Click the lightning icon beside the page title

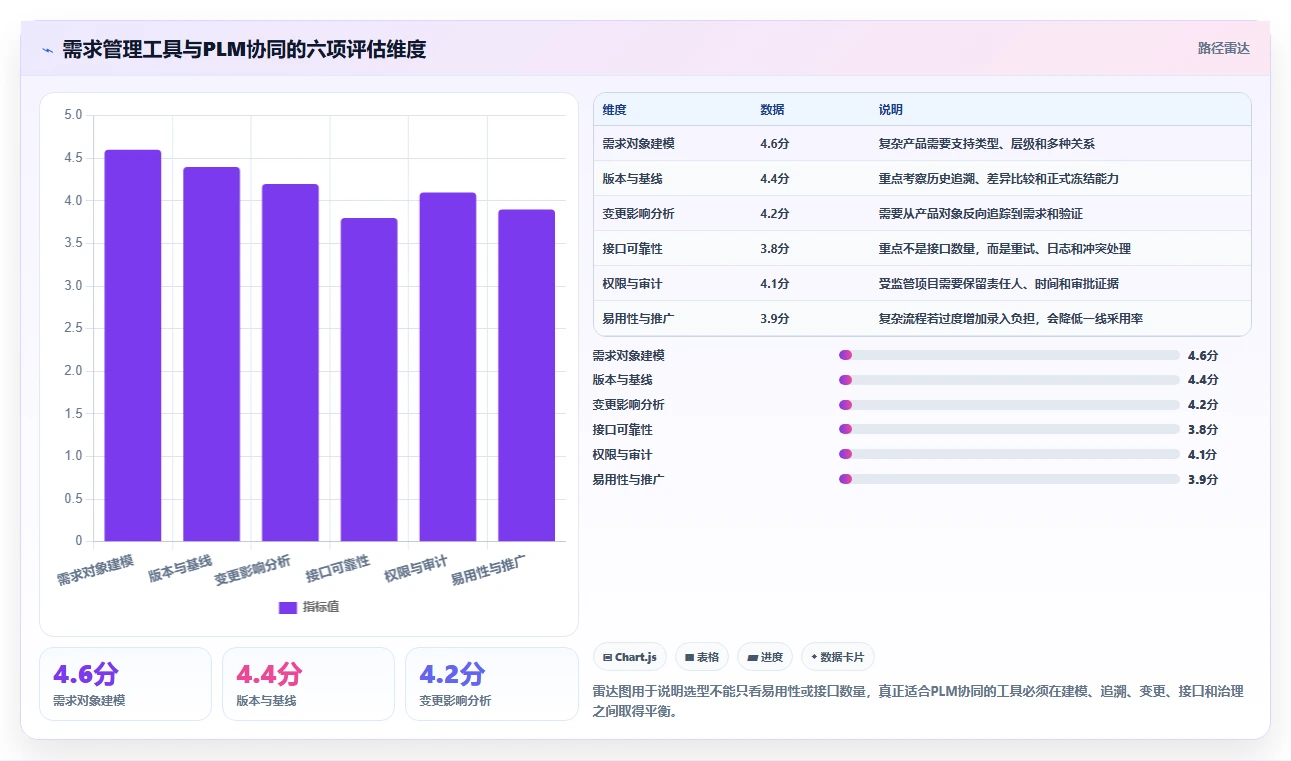[47, 49]
